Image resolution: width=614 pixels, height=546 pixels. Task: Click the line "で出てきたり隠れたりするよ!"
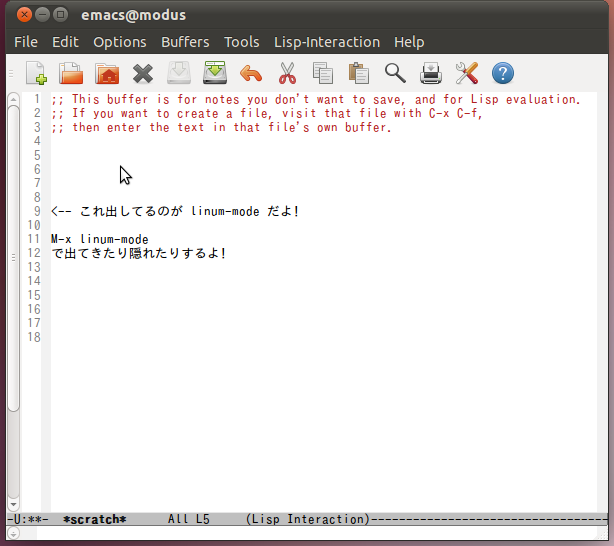[139, 253]
